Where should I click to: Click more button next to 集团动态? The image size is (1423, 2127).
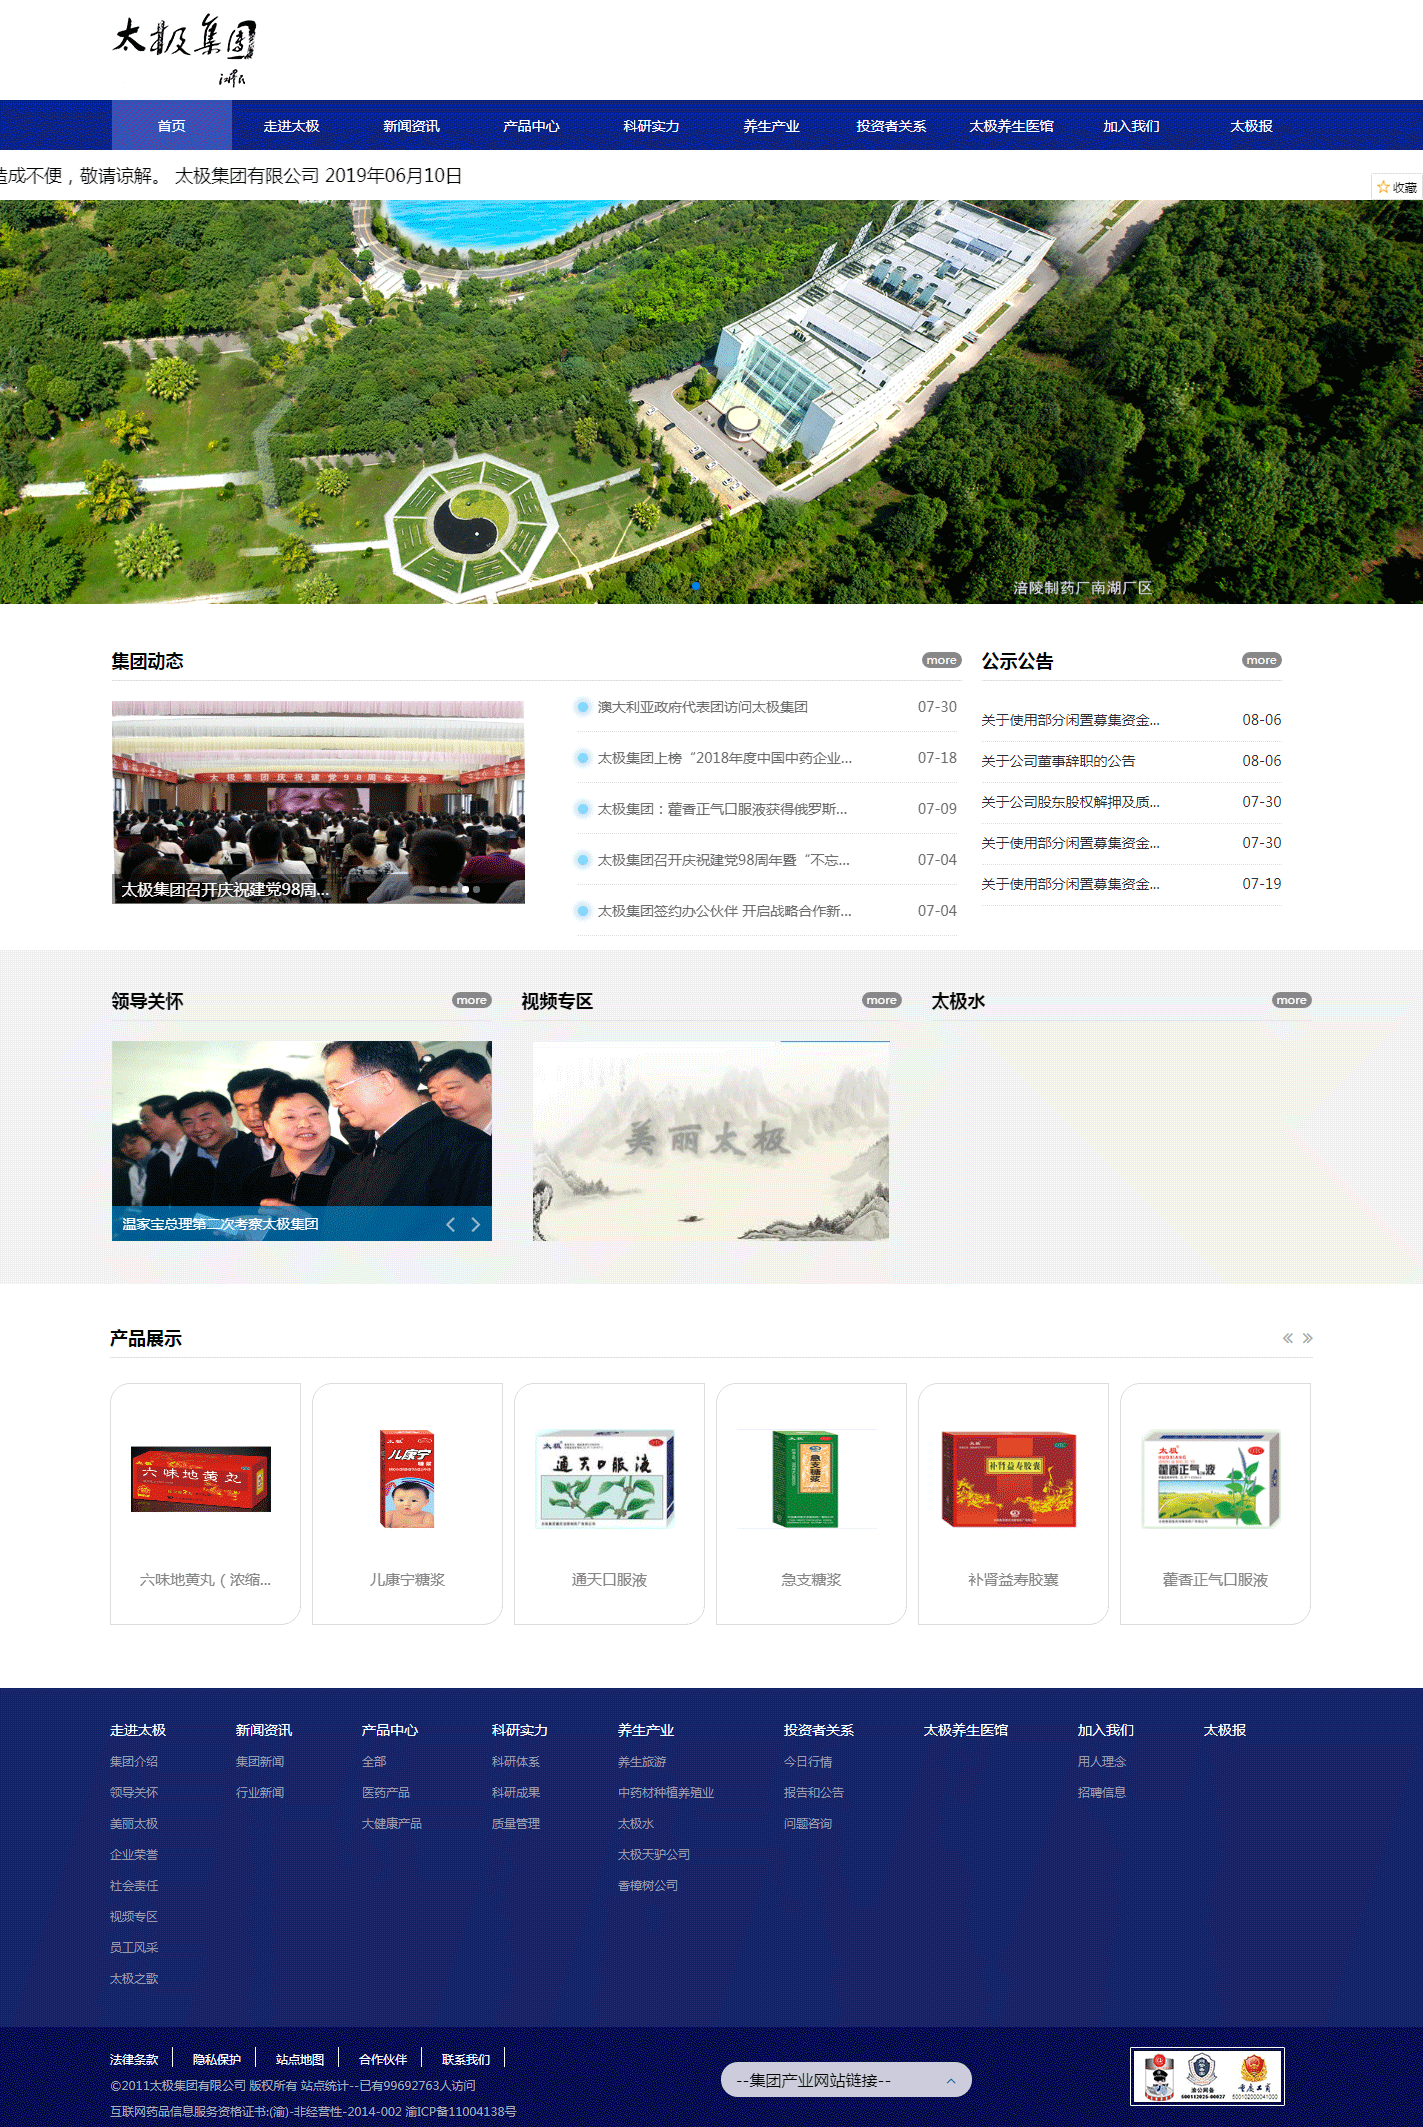click(x=941, y=660)
